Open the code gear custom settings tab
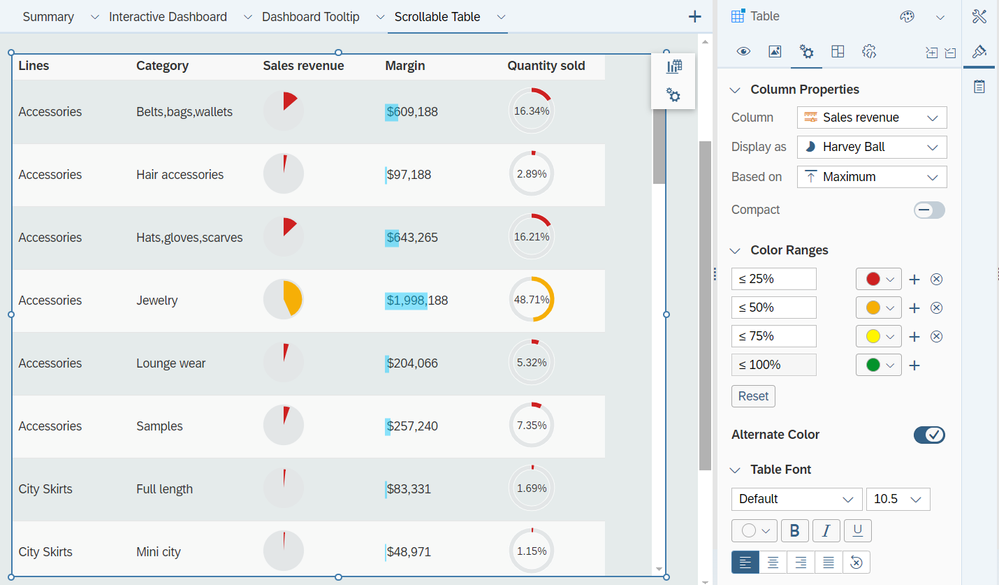Image resolution: width=999 pixels, height=585 pixels. tap(869, 52)
